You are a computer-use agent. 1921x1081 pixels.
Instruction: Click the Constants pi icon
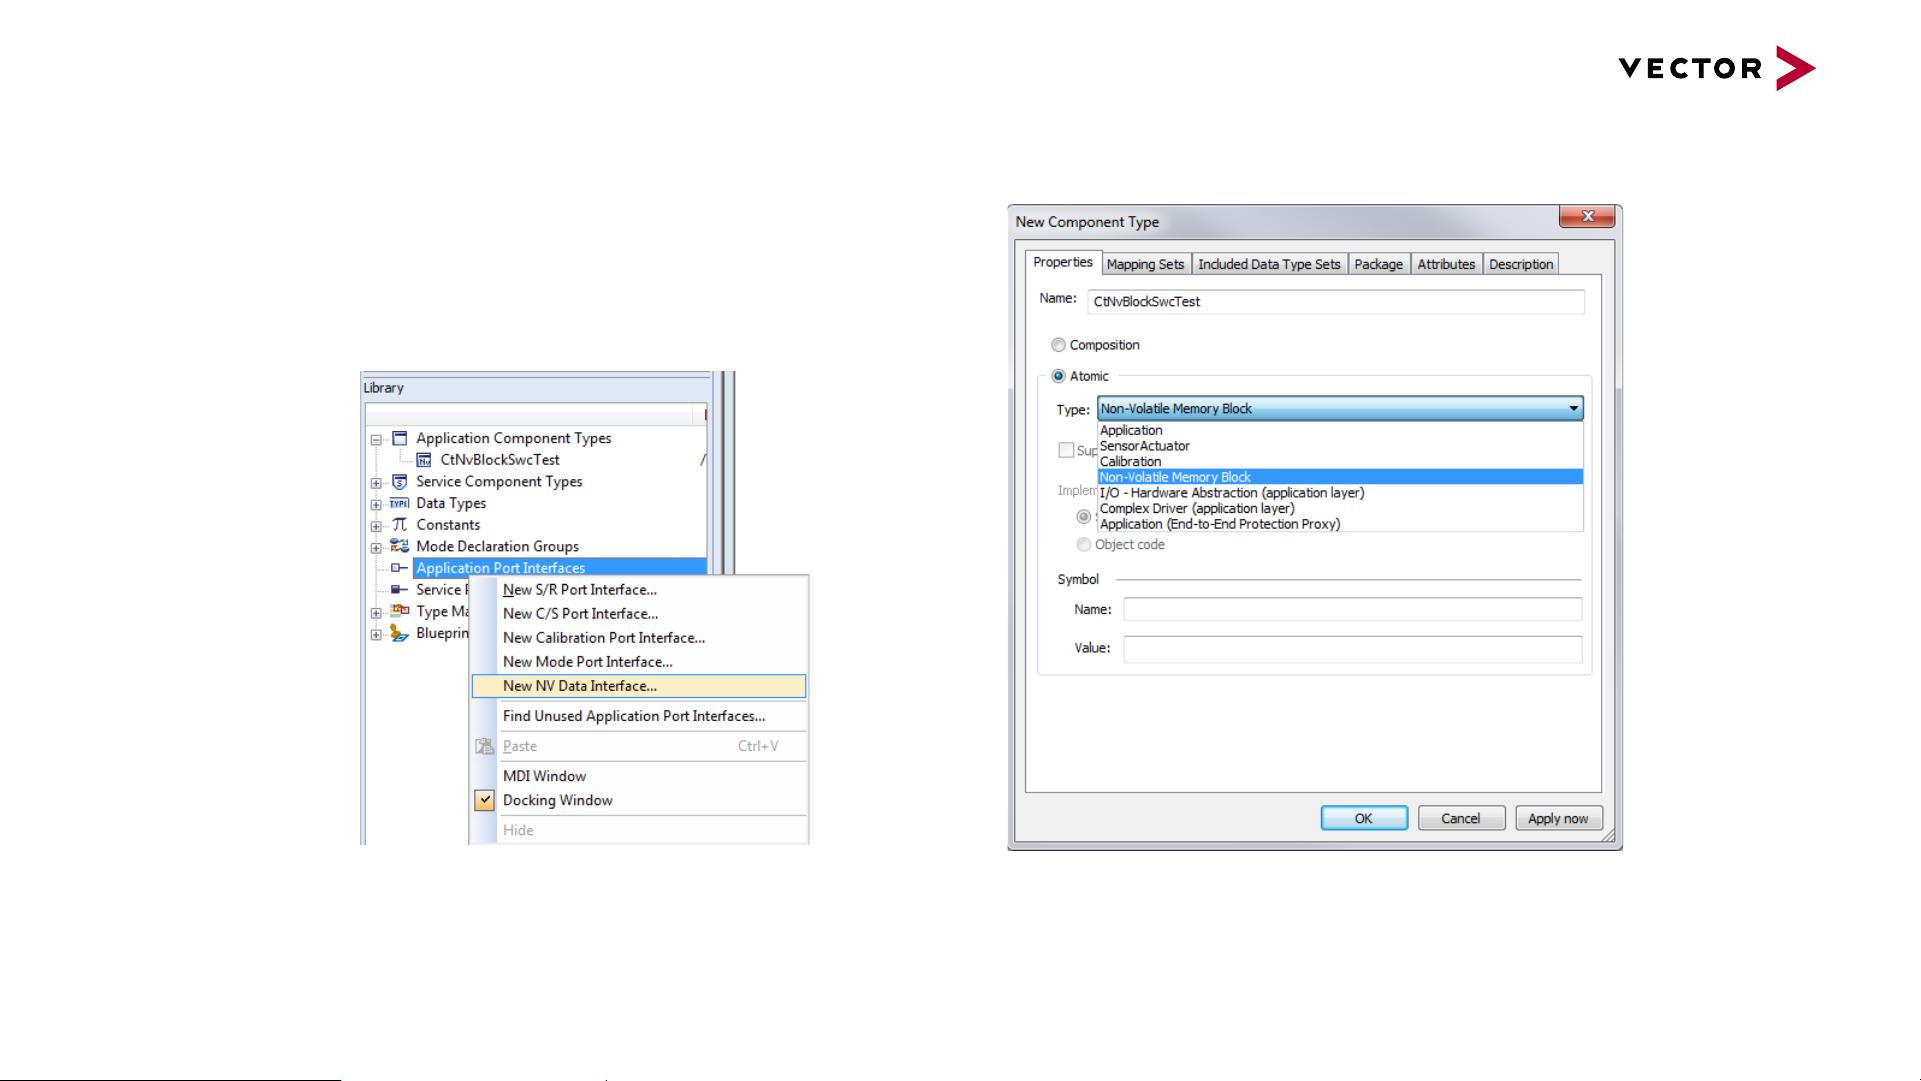400,525
